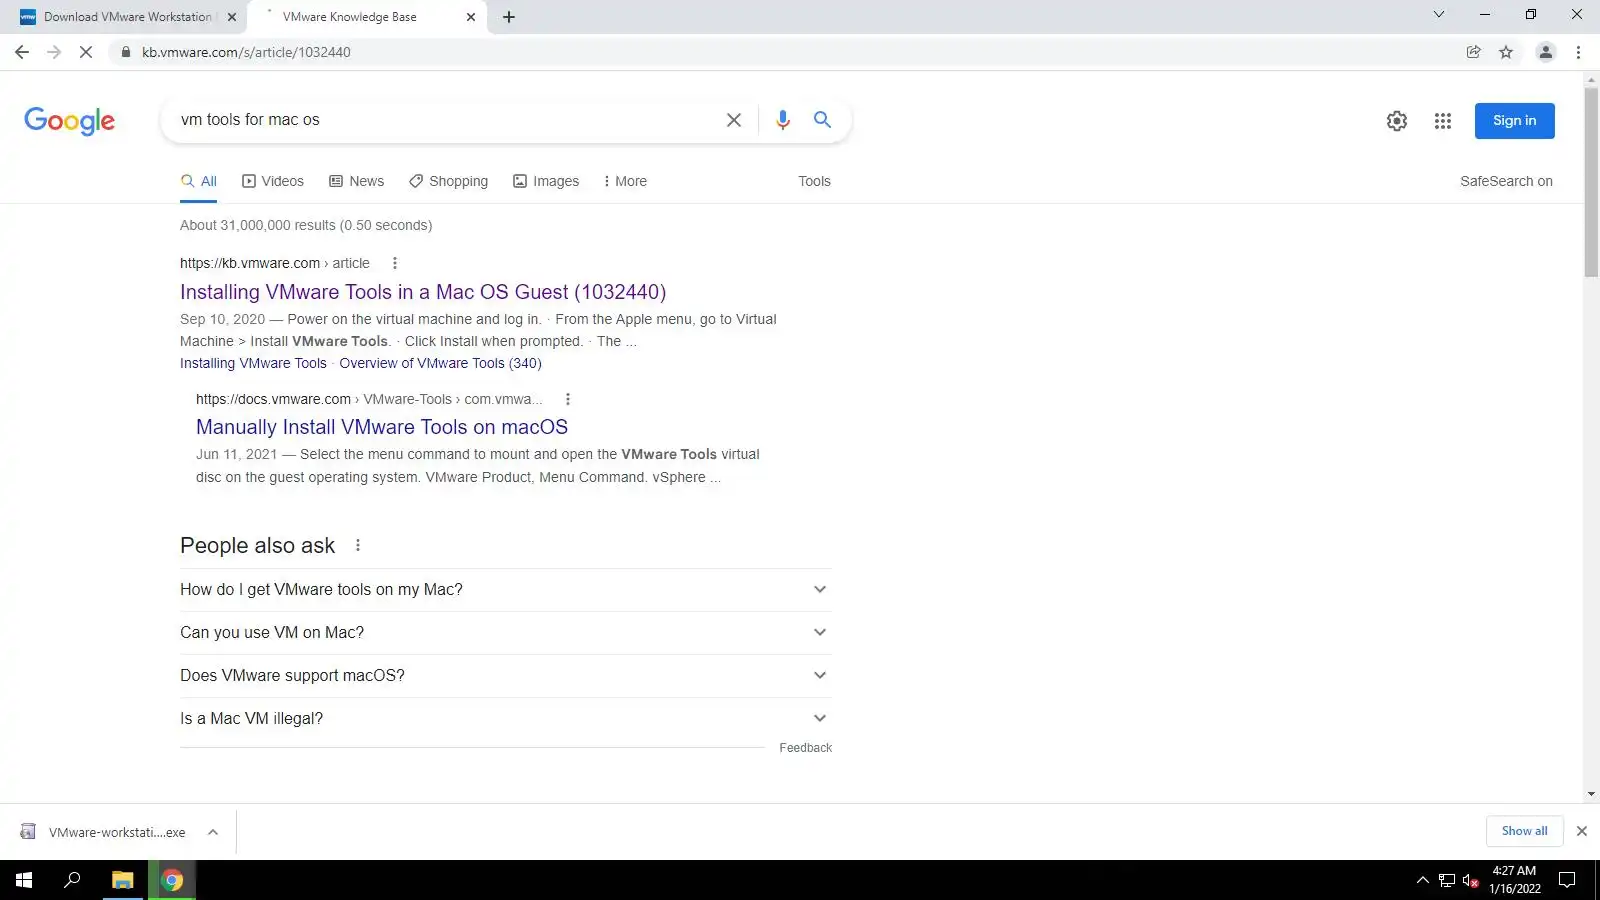Open the network status tray icon
Screen dimensions: 1600x900
point(1446,880)
